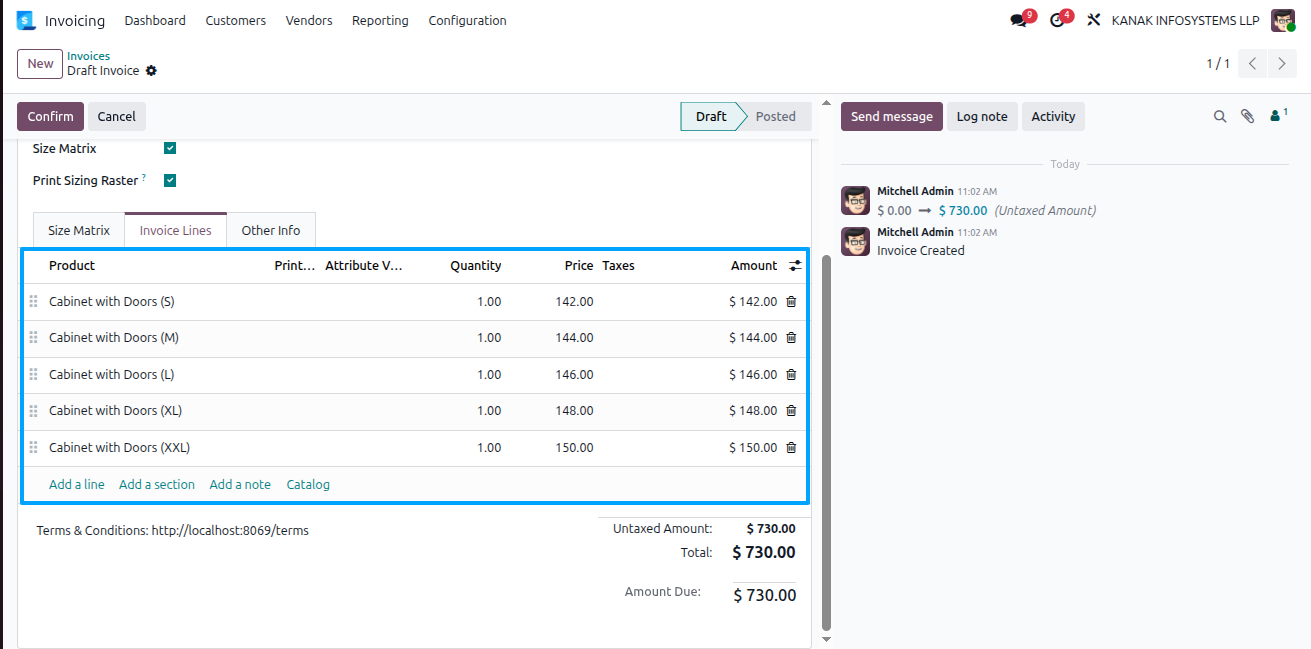Screen dimensions: 1311x649
Task: Click the Send message button
Action: 892,116
